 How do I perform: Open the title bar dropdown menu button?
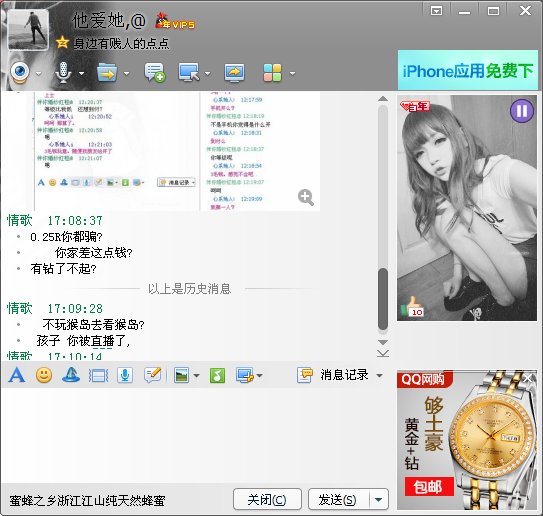[x=436, y=11]
